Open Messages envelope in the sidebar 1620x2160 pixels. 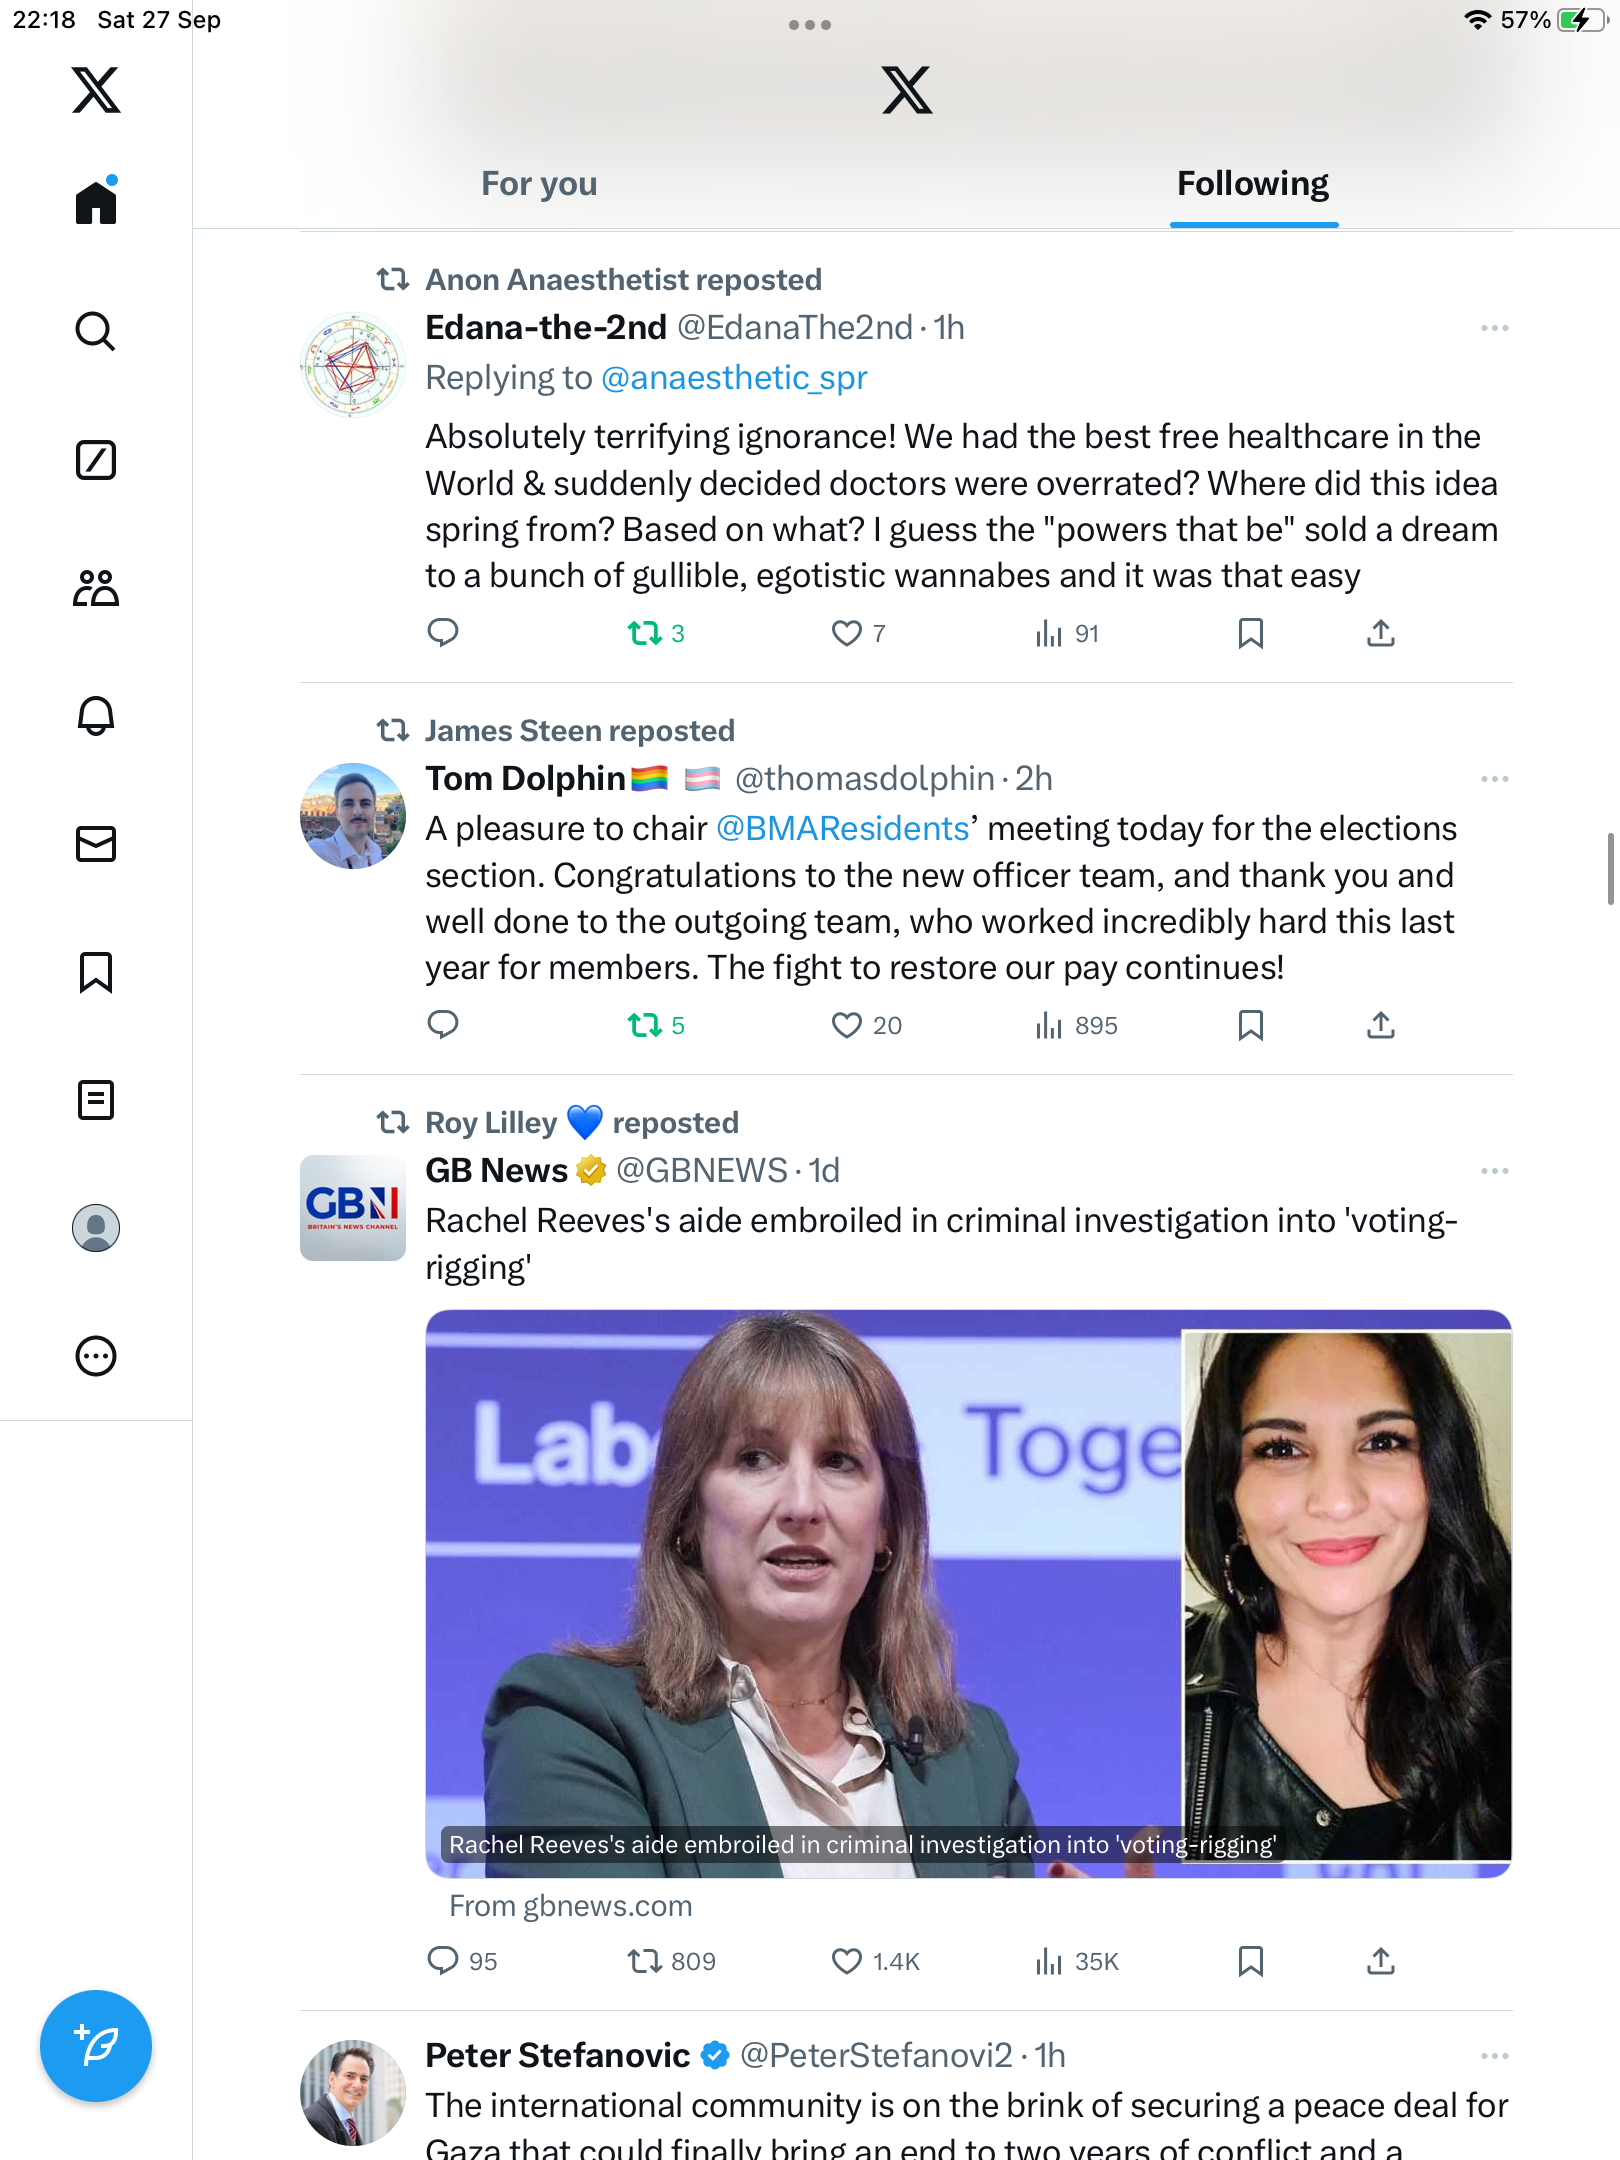pos(96,844)
